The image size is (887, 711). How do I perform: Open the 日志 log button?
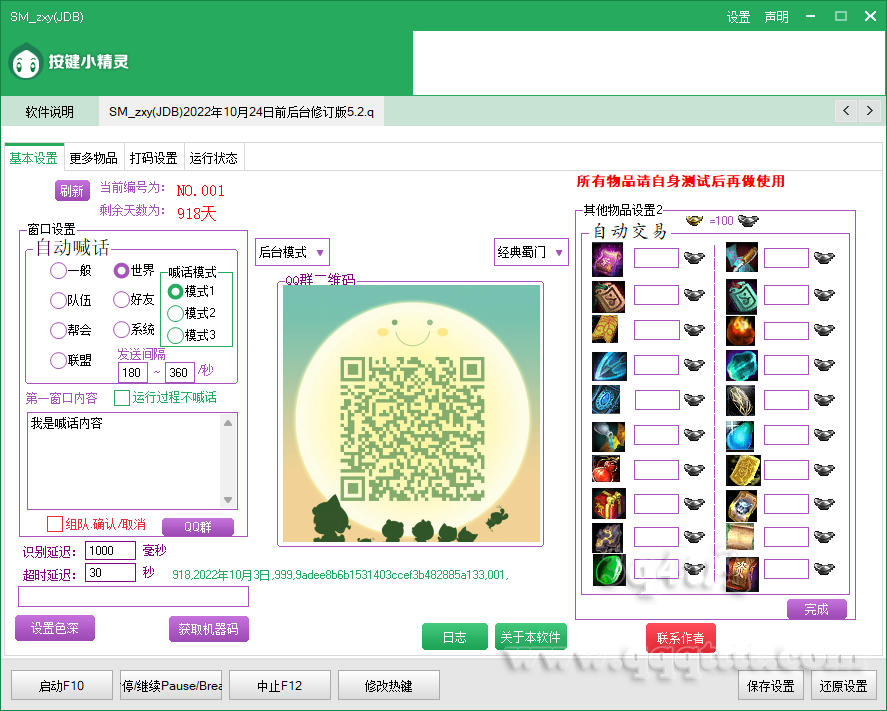(x=455, y=637)
